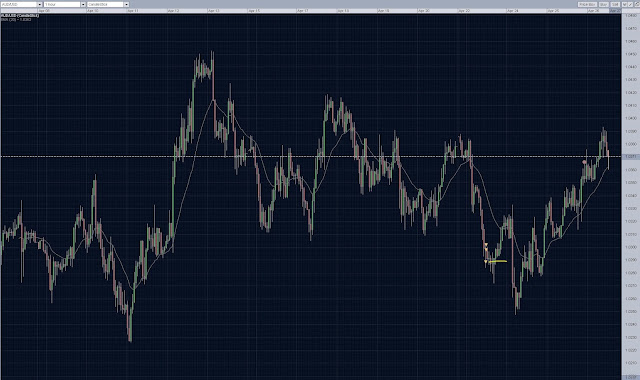Click the Price Box button
640x380 pixels.
(587, 4)
